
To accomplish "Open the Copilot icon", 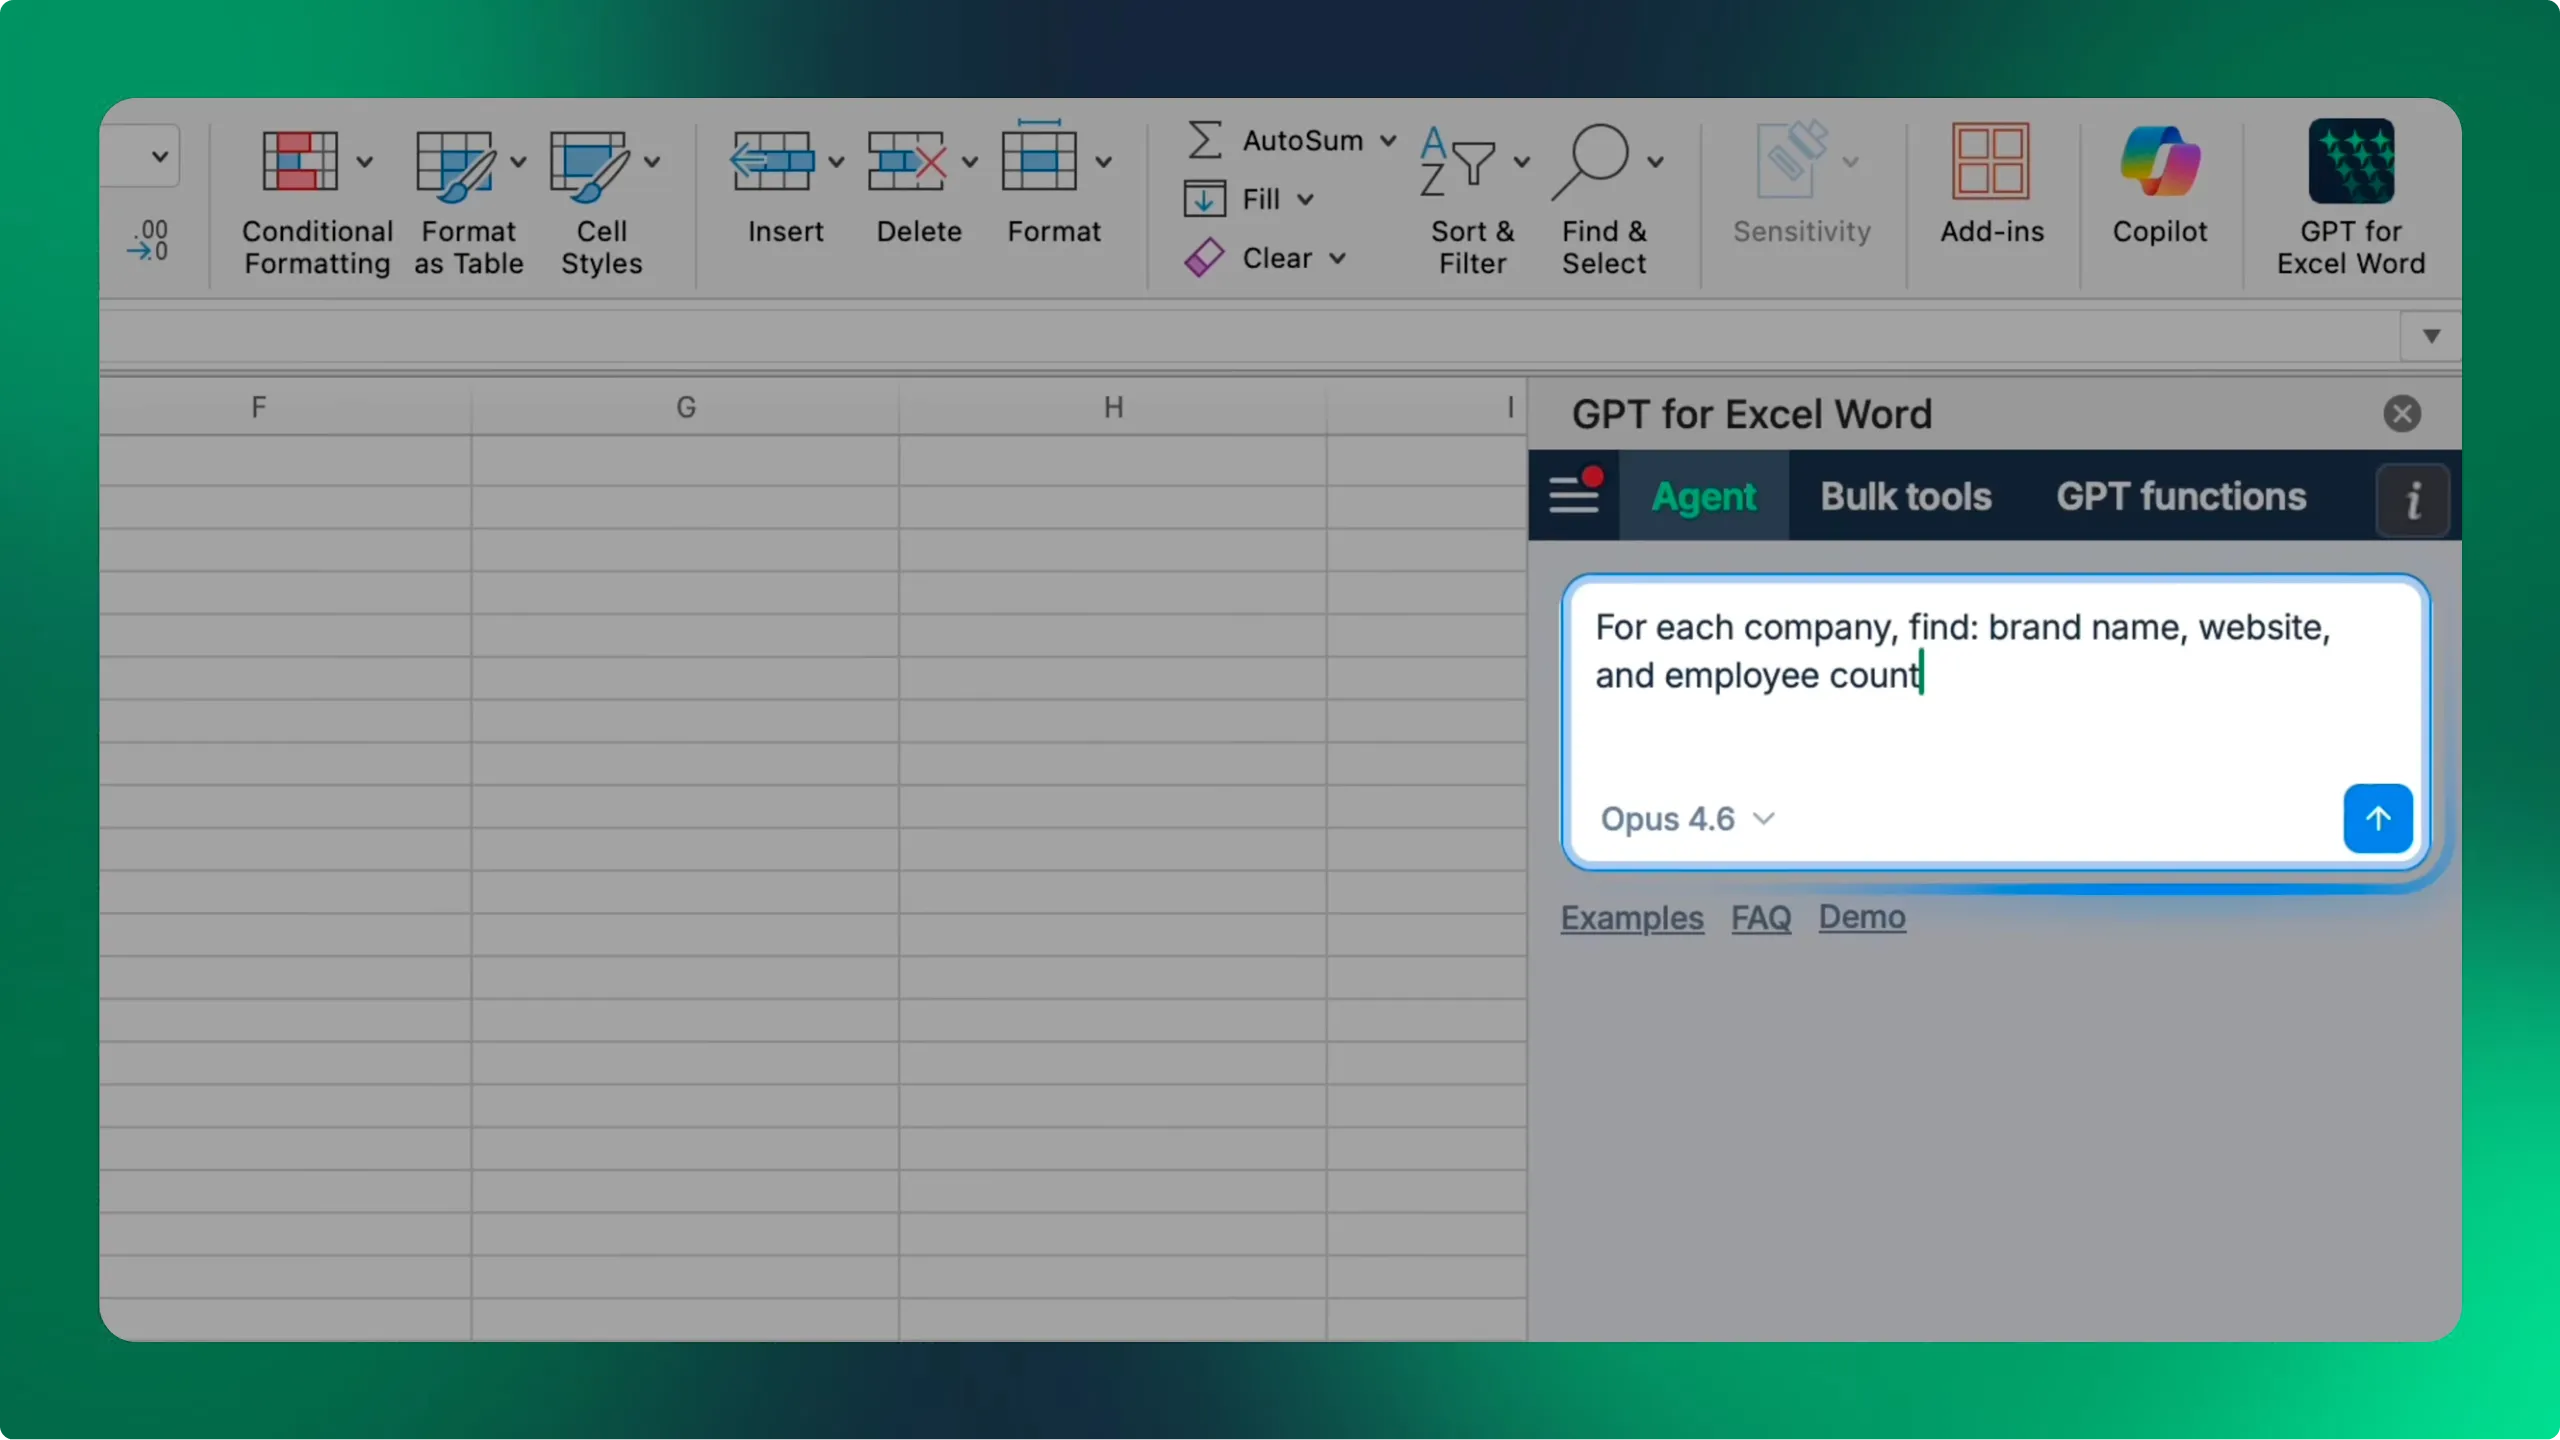I will 2159,162.
